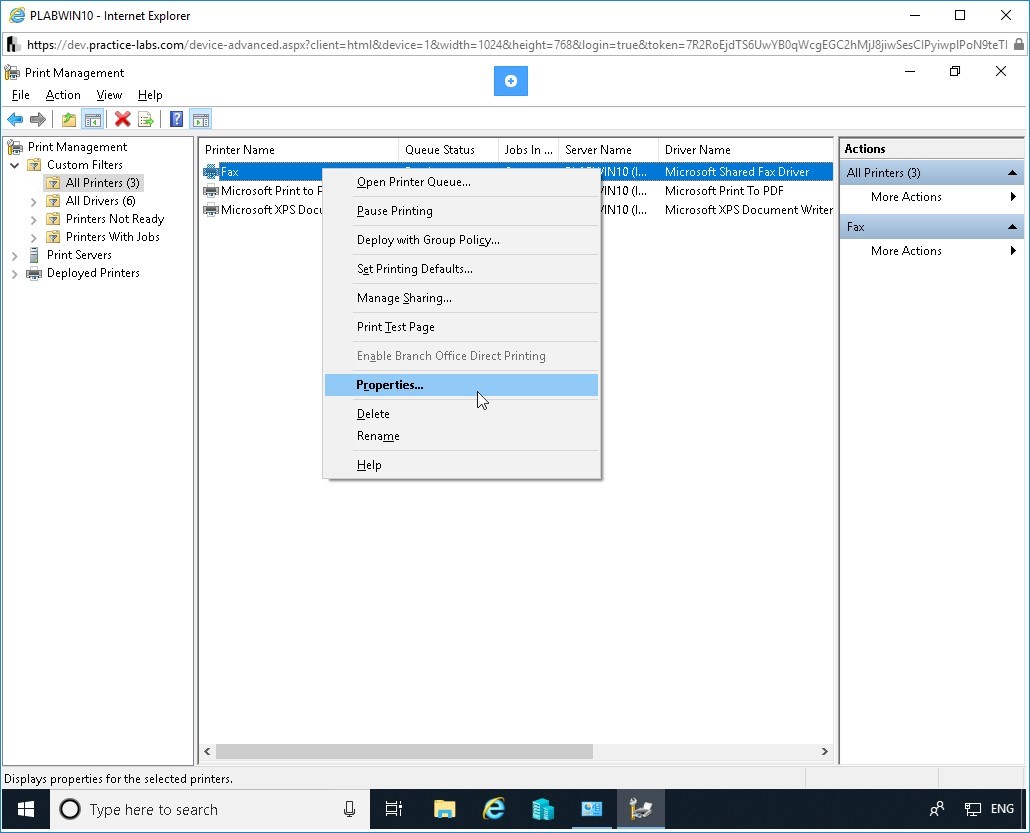Click the red X Delete toolbar icon
1030x833 pixels.
point(123,120)
